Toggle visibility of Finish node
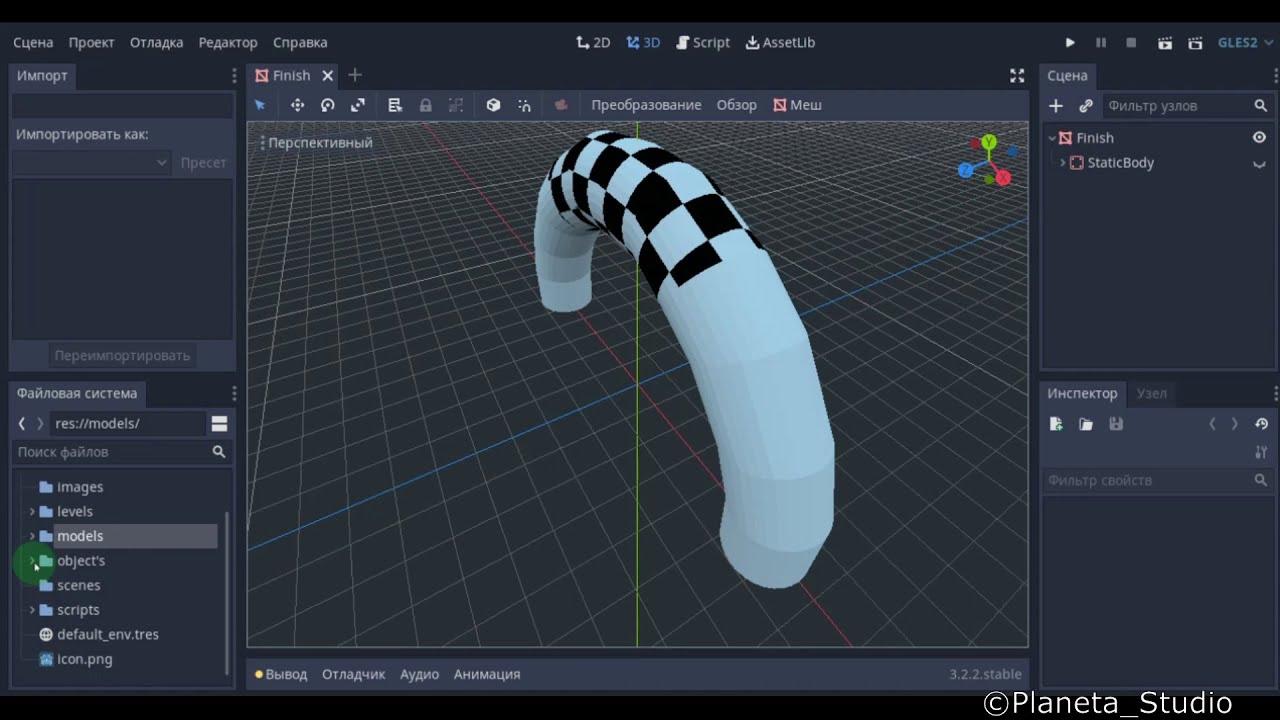This screenshot has width=1280, height=720. click(x=1259, y=138)
